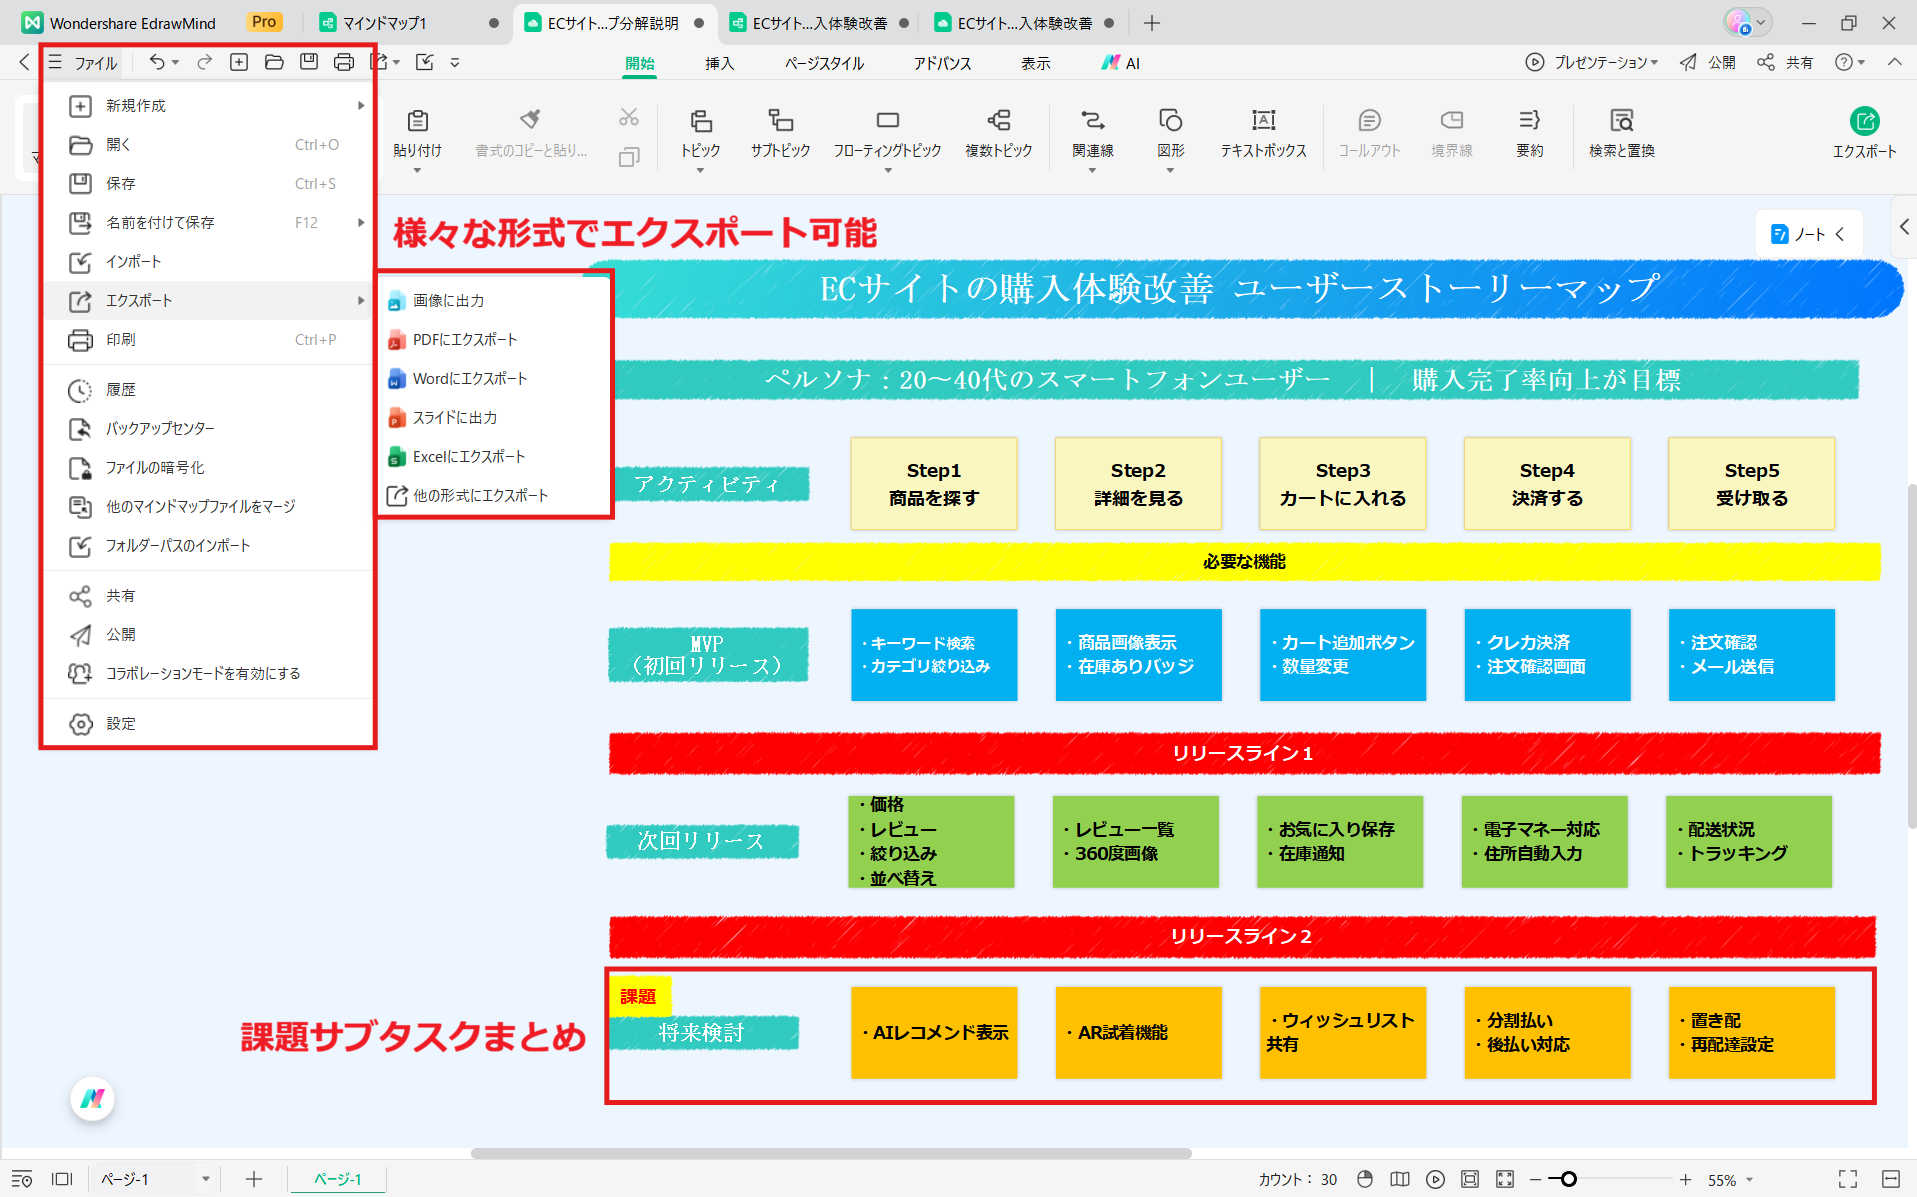Add a フローティングトピック
Image resolution: width=1917 pixels, height=1197 pixels.
[x=887, y=133]
